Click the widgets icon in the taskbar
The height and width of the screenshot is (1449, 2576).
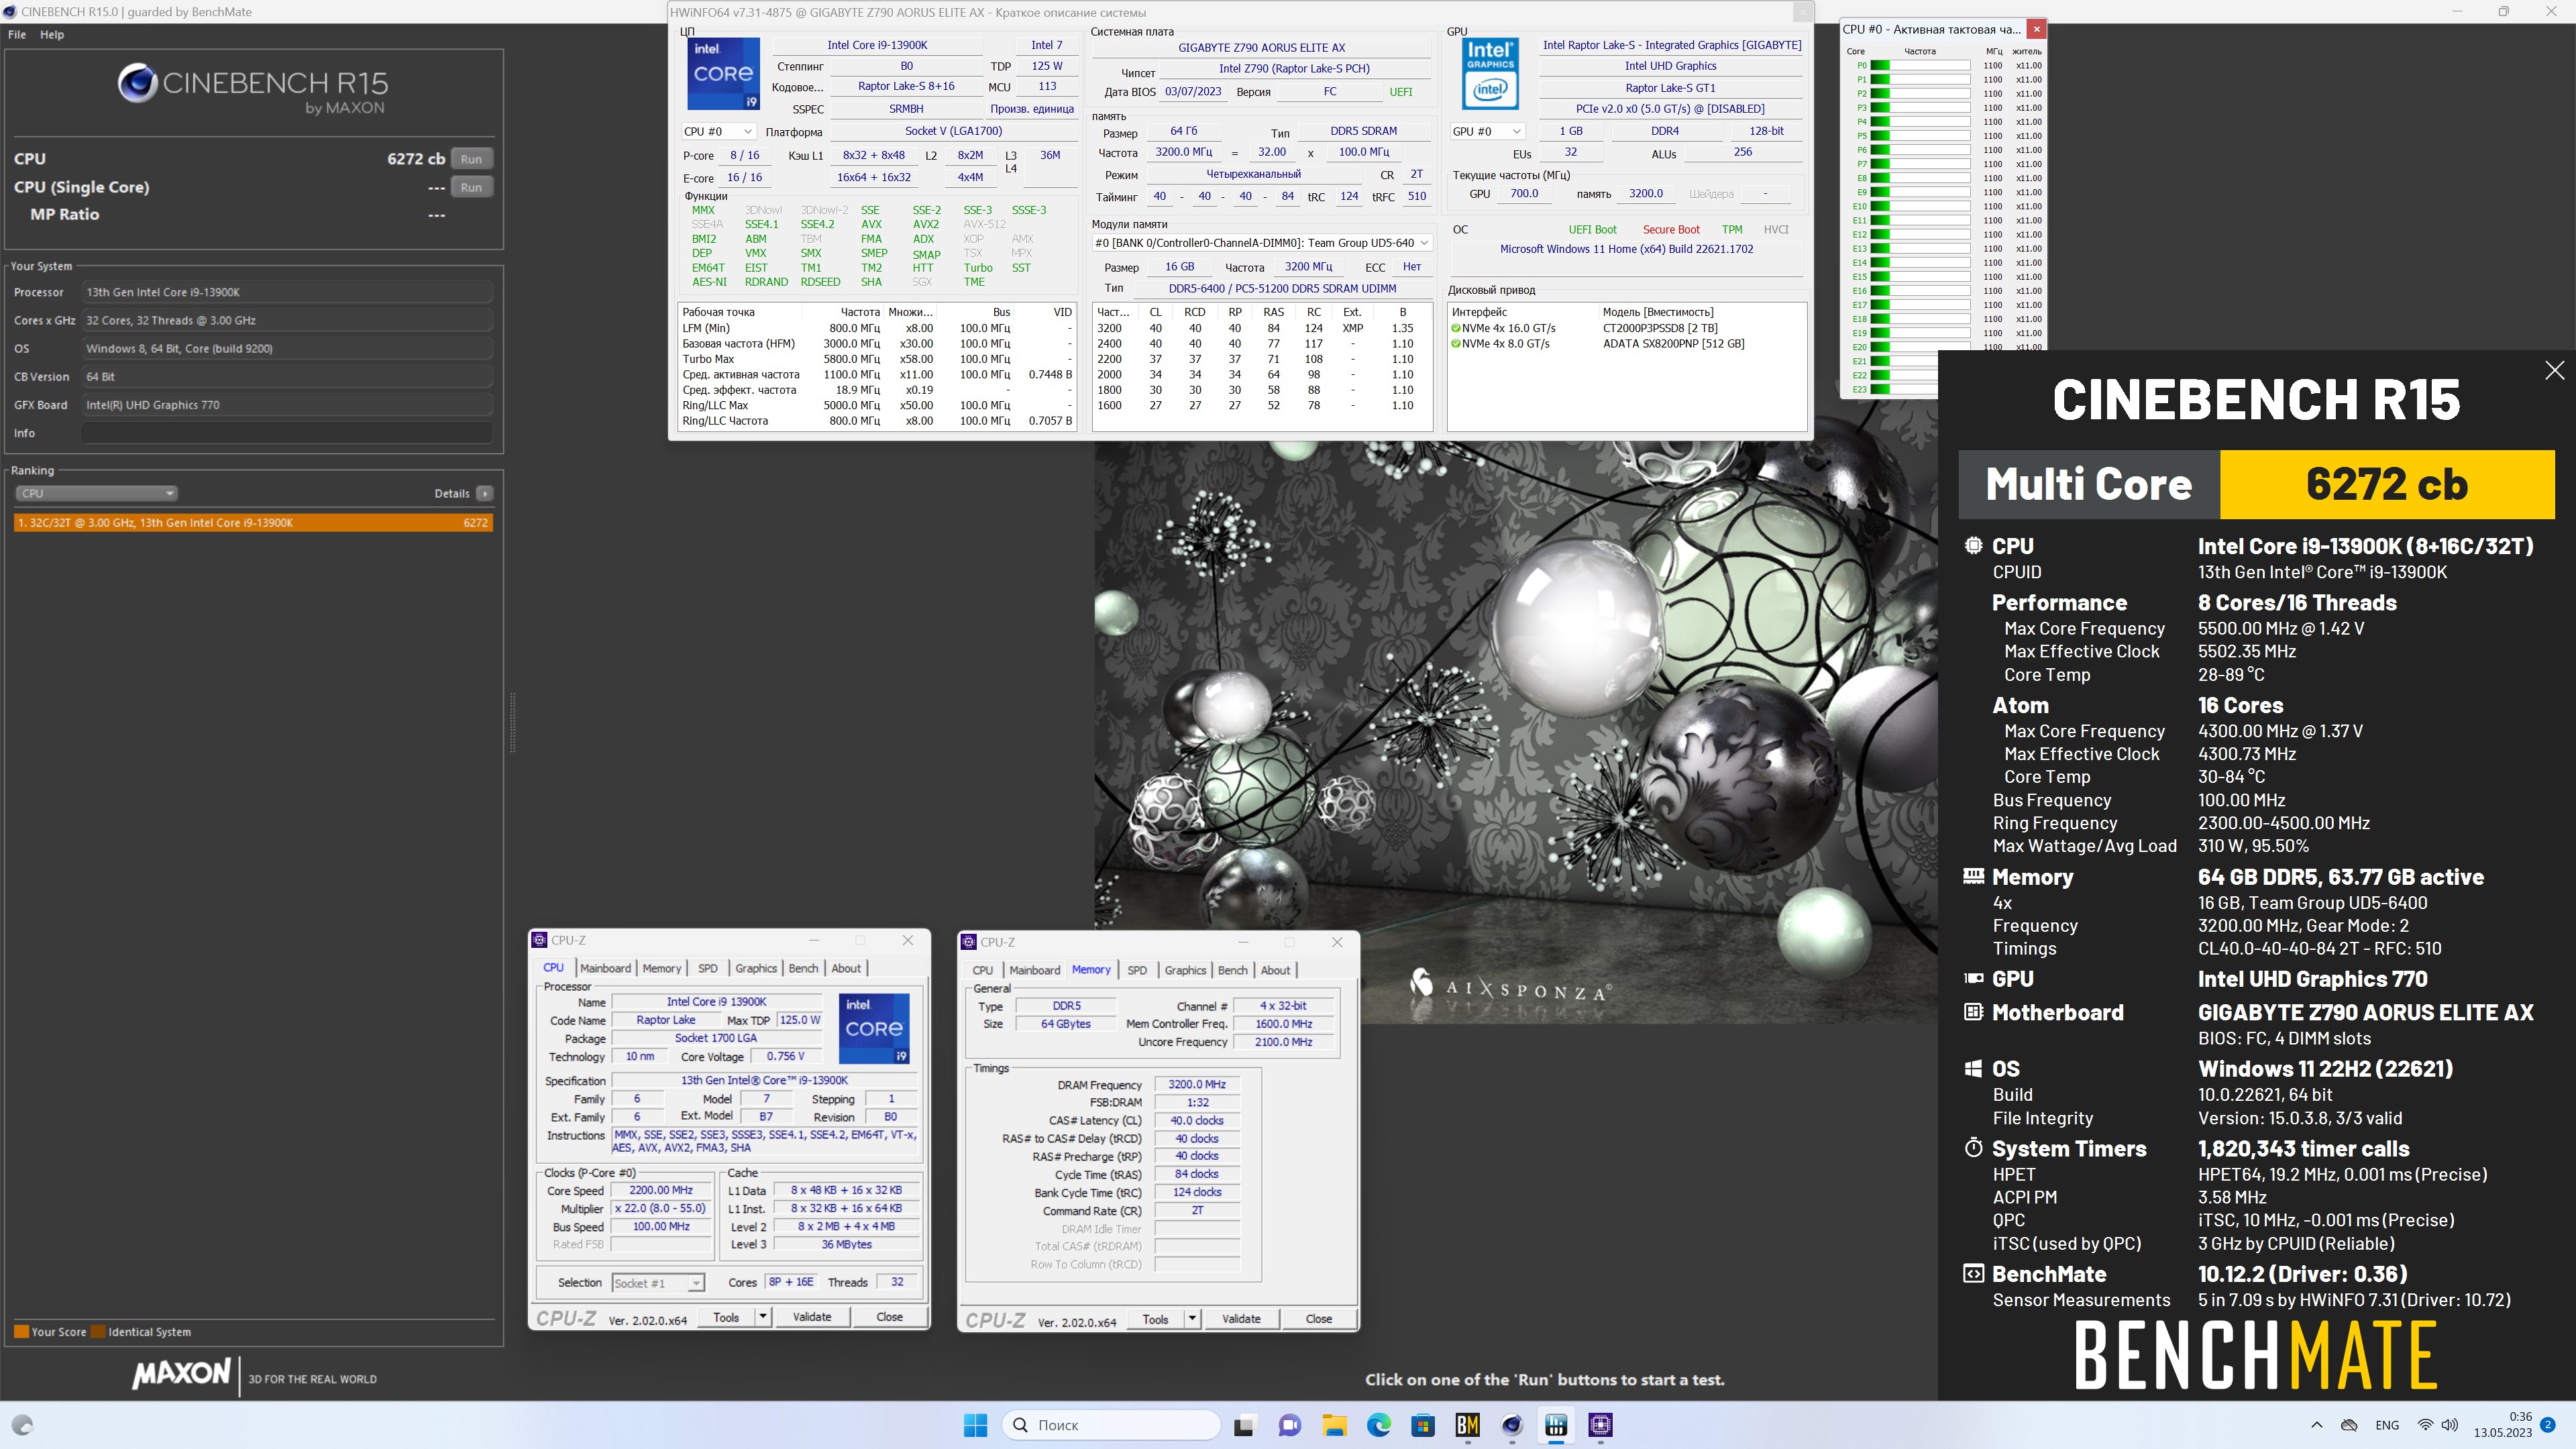coord(22,1425)
